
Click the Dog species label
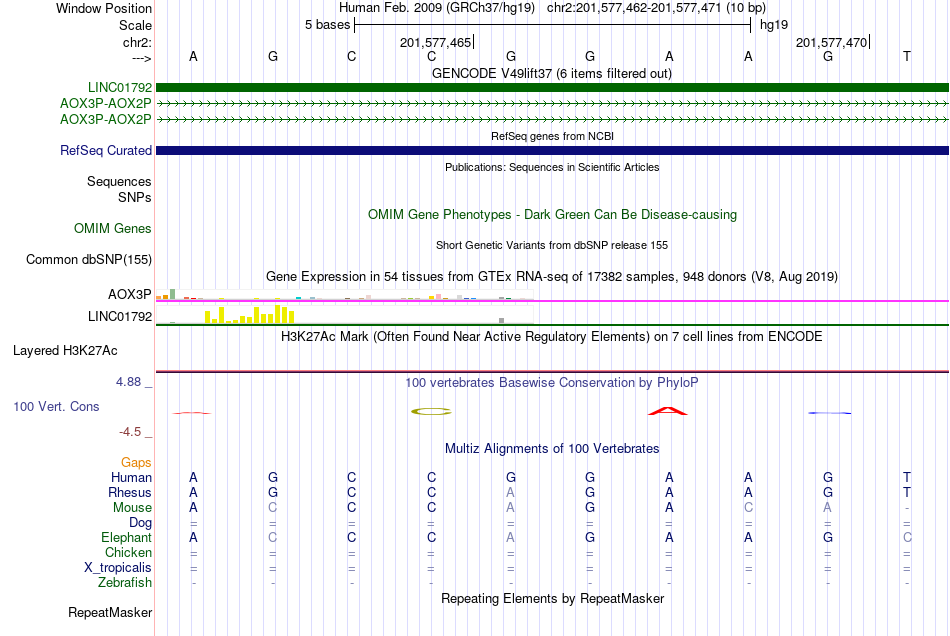tap(140, 523)
